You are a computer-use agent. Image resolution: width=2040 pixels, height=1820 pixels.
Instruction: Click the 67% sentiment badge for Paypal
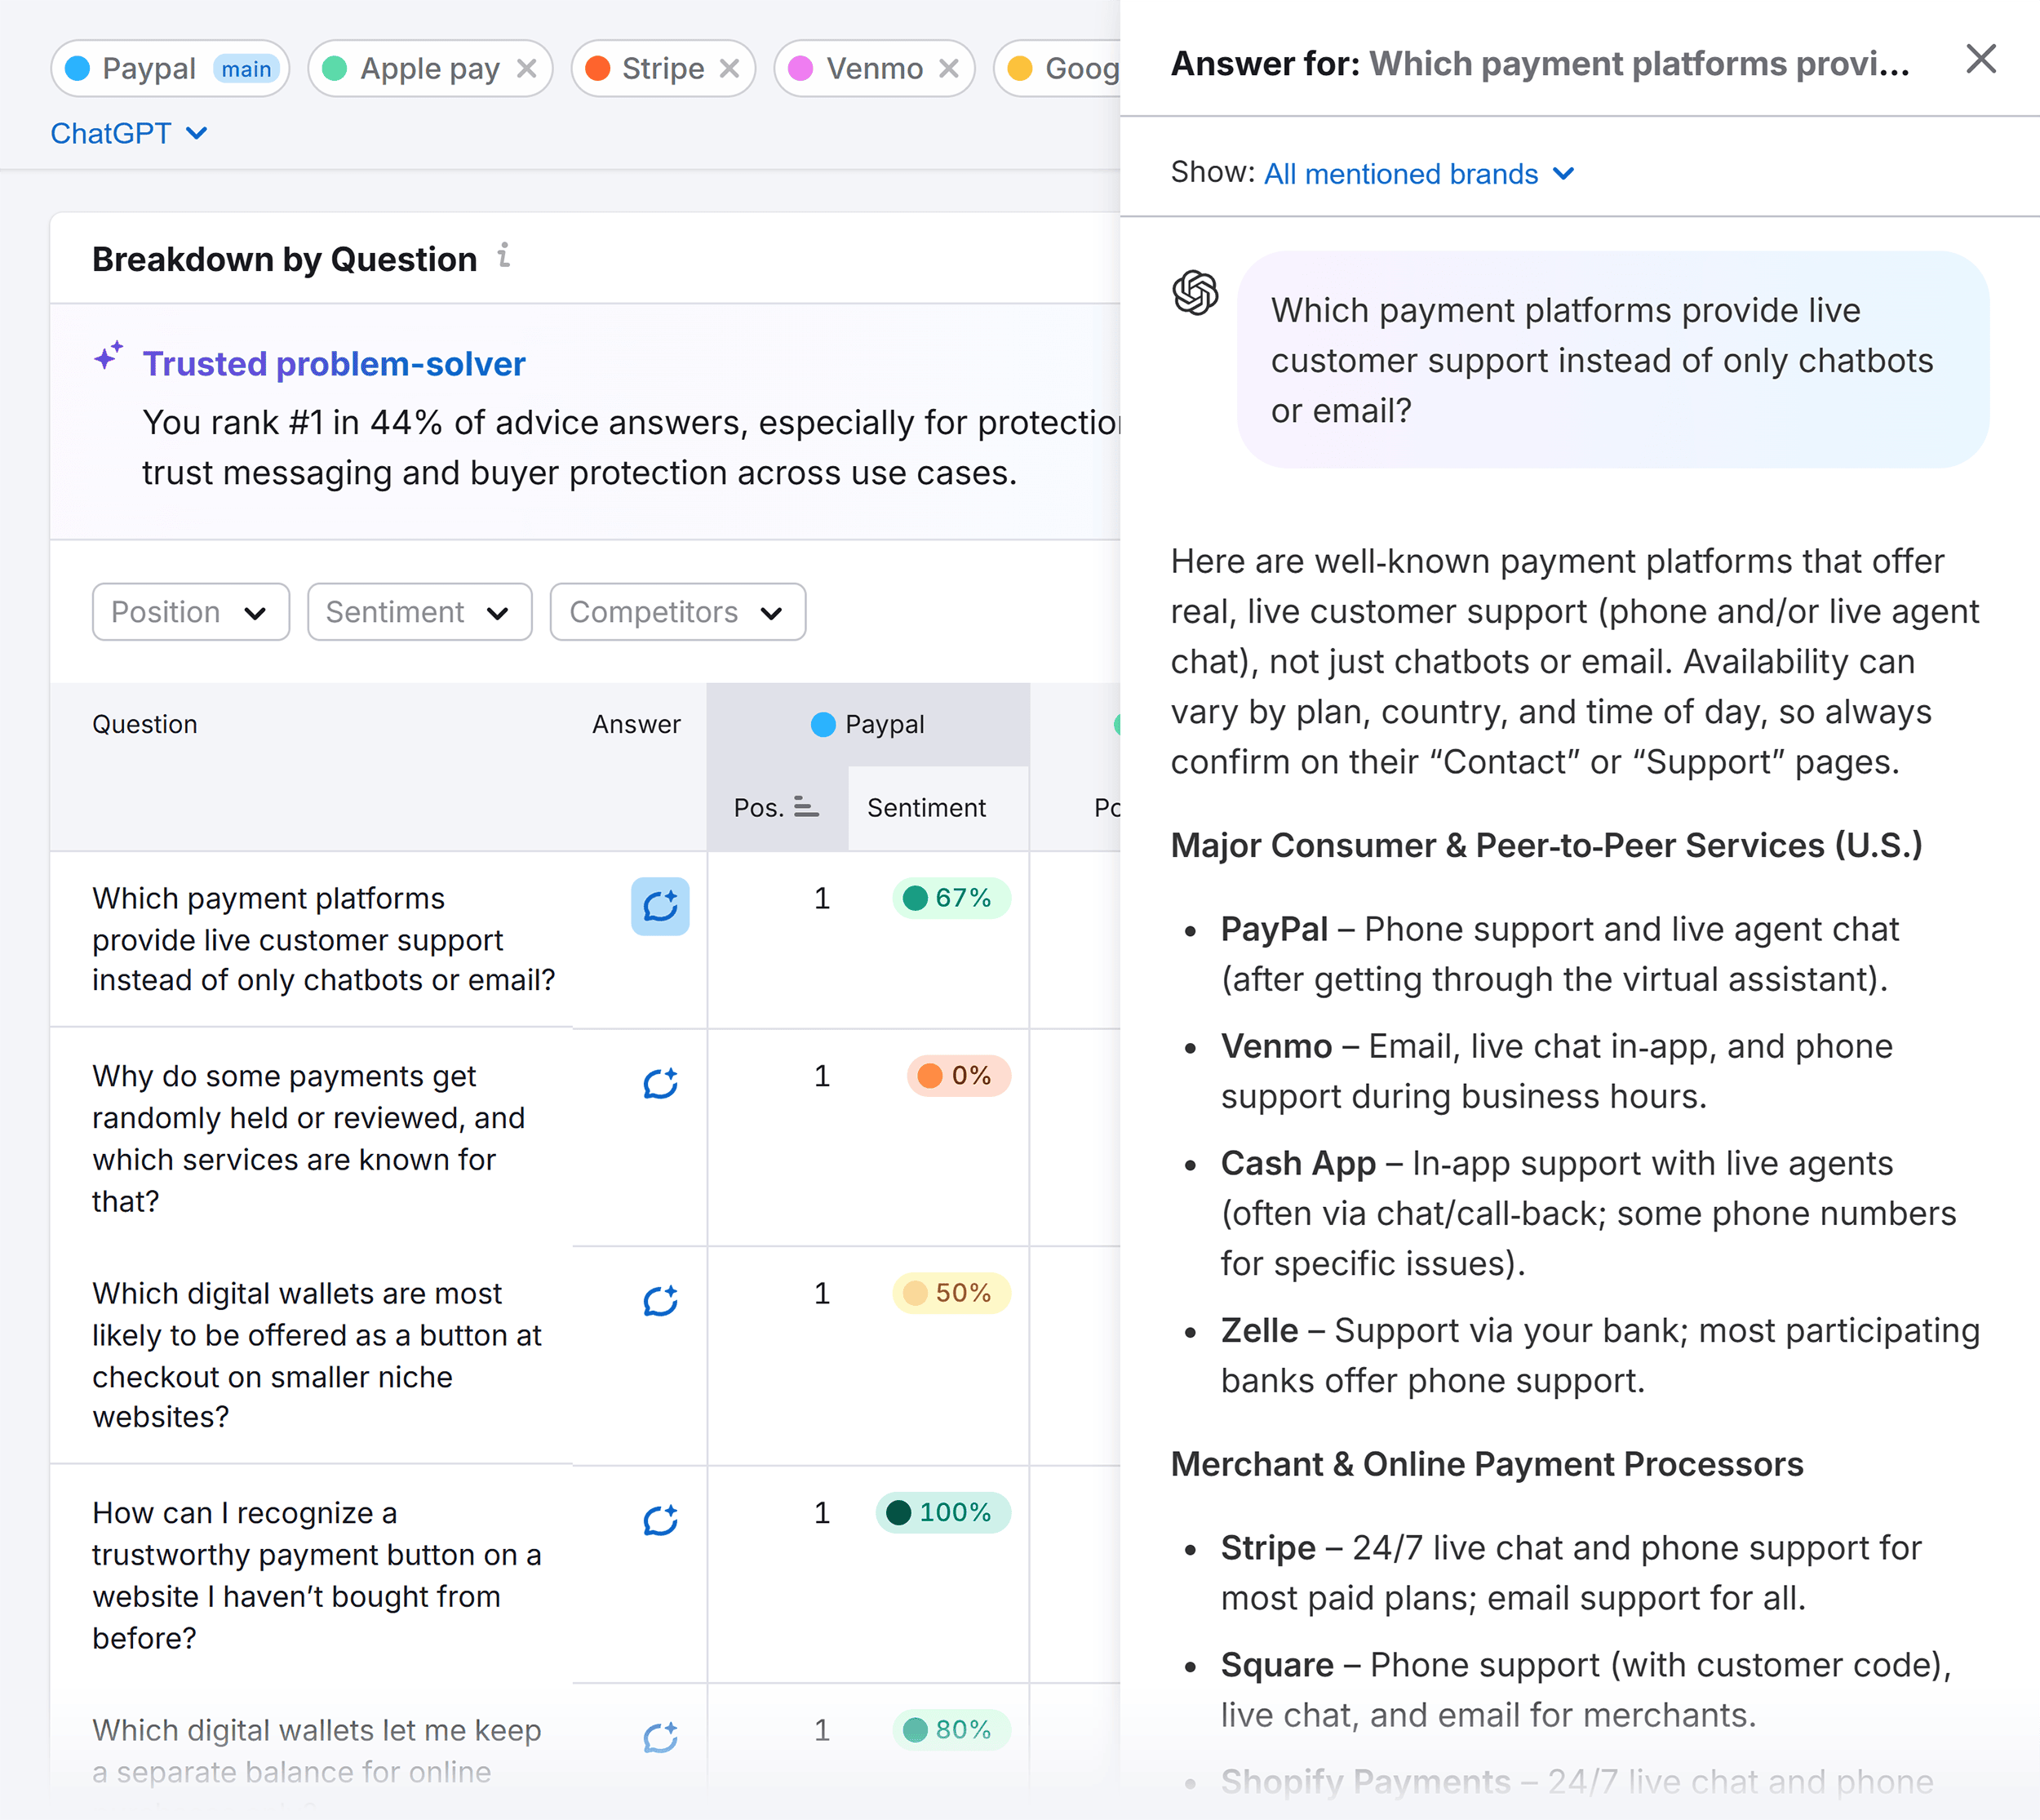[x=950, y=897]
